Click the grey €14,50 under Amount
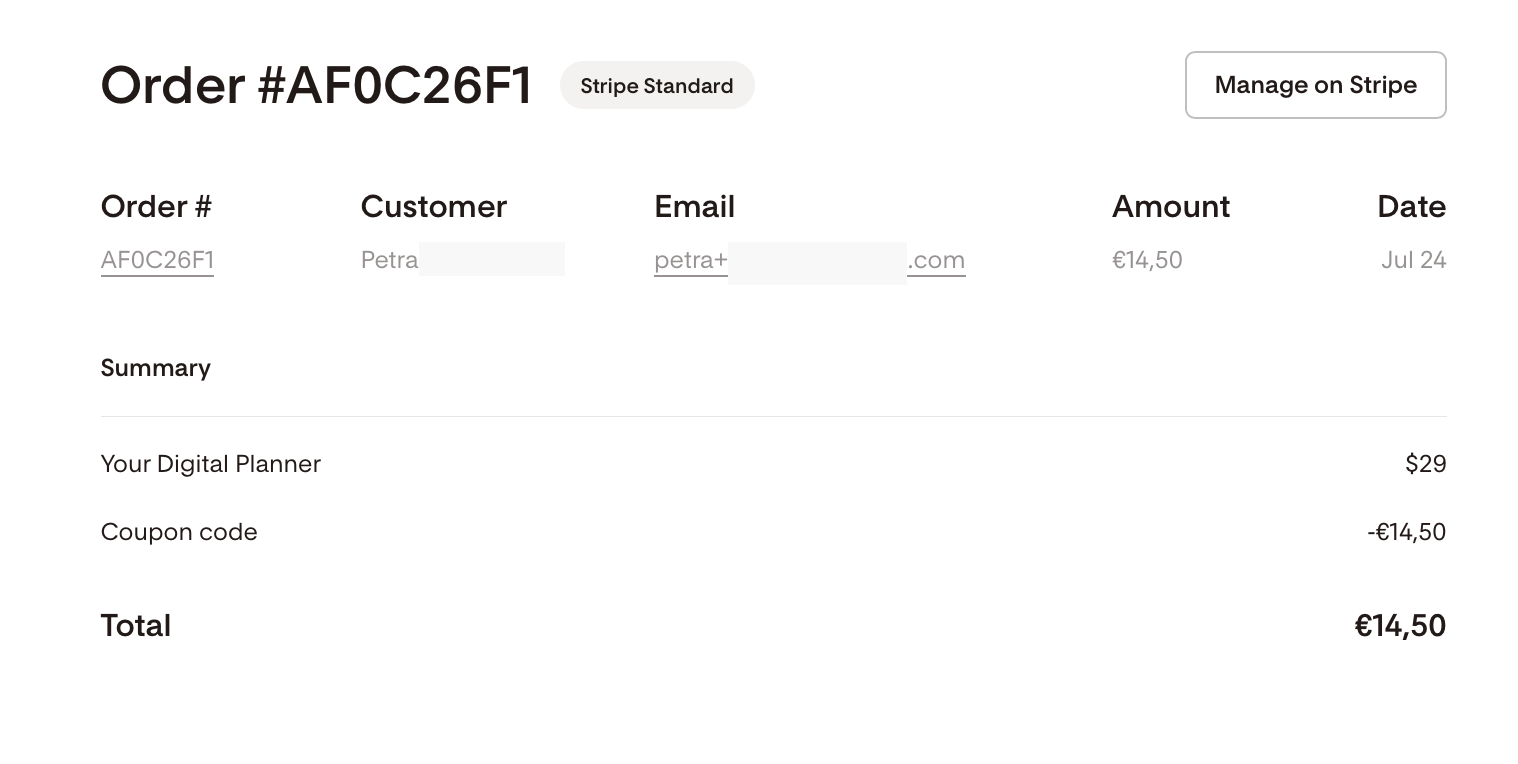Image resolution: width=1518 pixels, height=764 pixels. 1147,260
